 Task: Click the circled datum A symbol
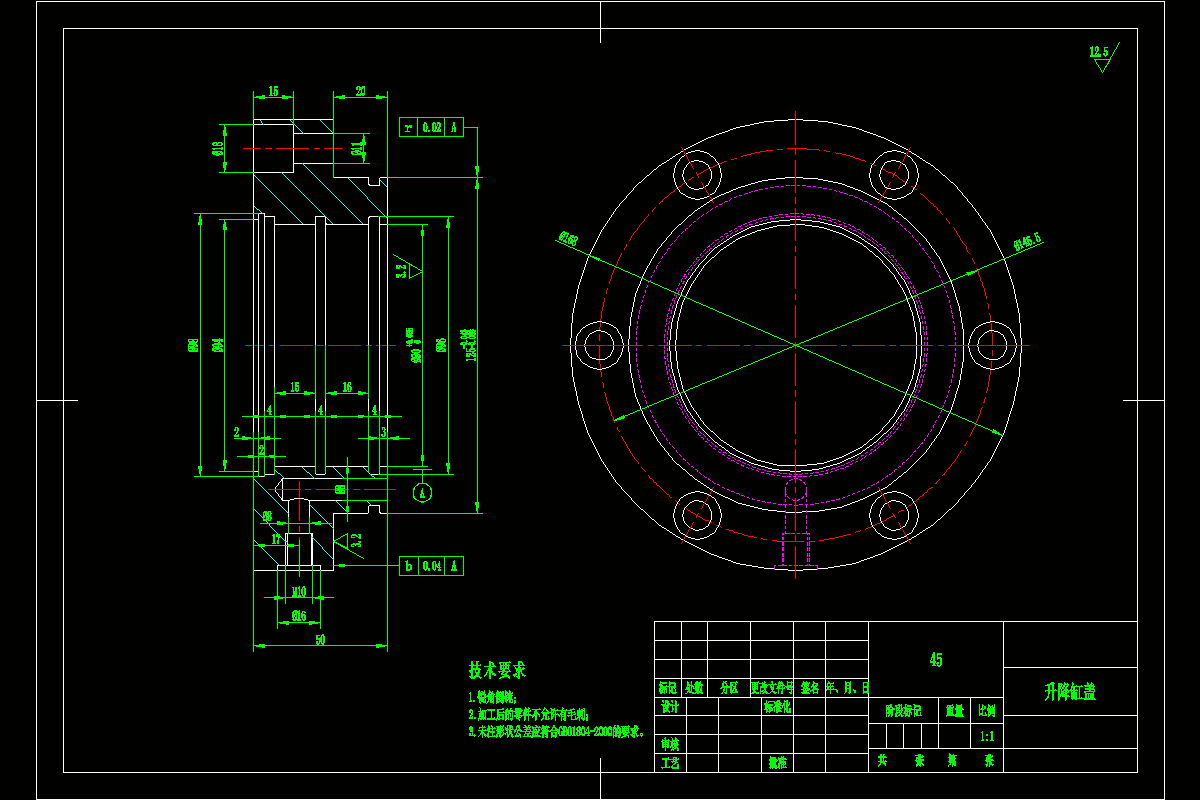[x=422, y=492]
